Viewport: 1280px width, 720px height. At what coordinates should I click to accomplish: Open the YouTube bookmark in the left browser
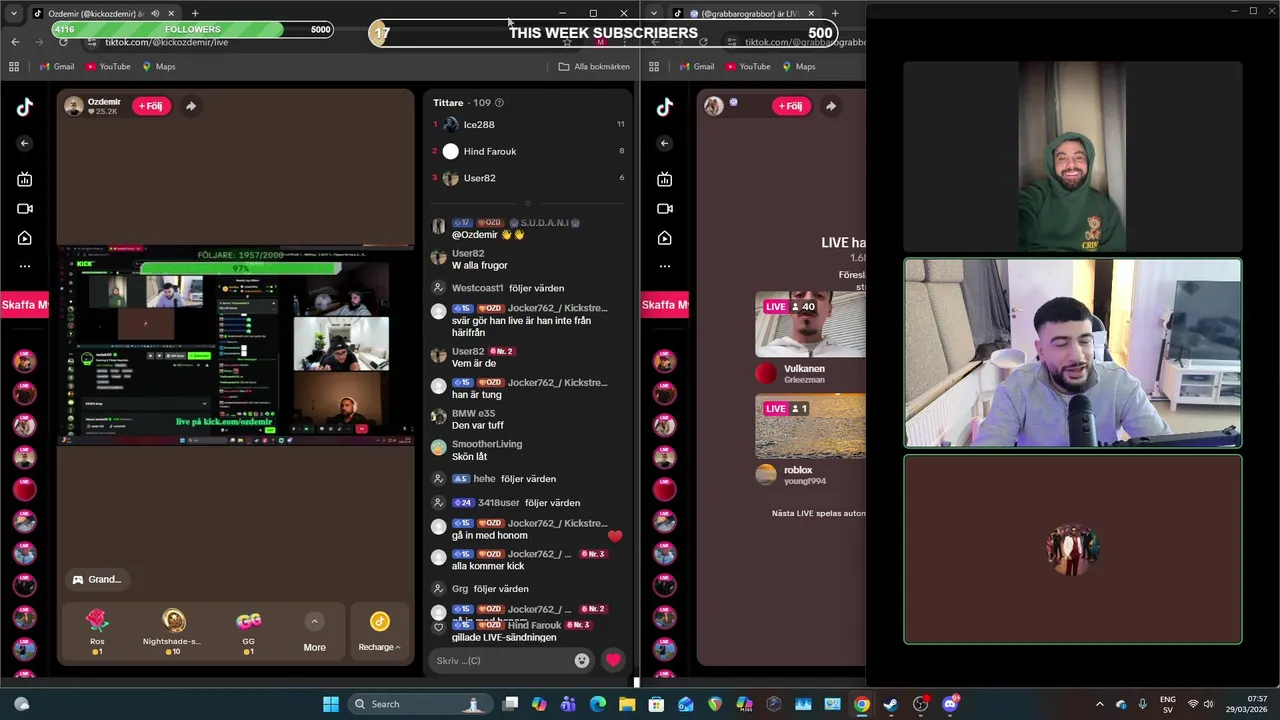108,67
